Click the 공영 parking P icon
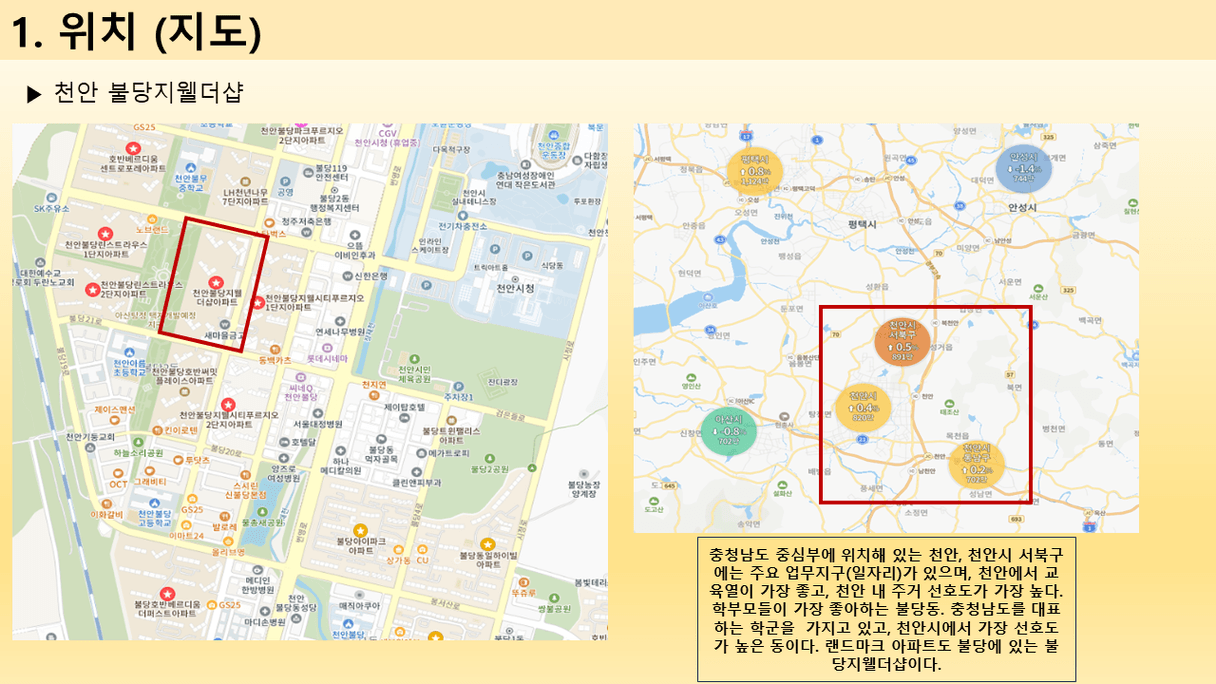Image resolution: width=1216 pixels, height=684 pixels. click(x=286, y=180)
